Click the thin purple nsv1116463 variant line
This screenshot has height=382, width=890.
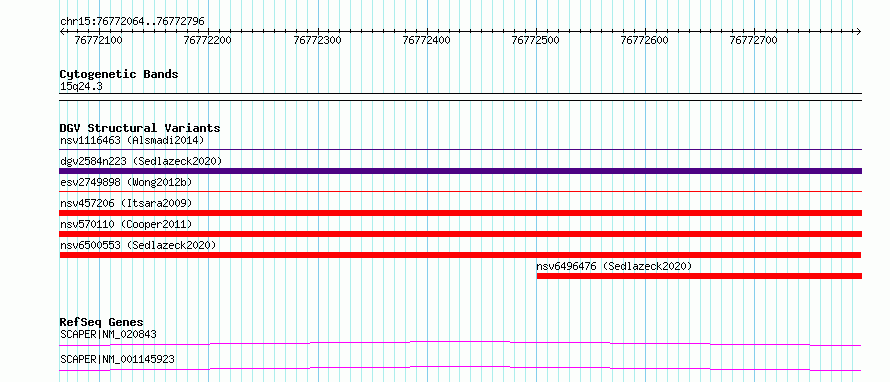[x=460, y=150]
